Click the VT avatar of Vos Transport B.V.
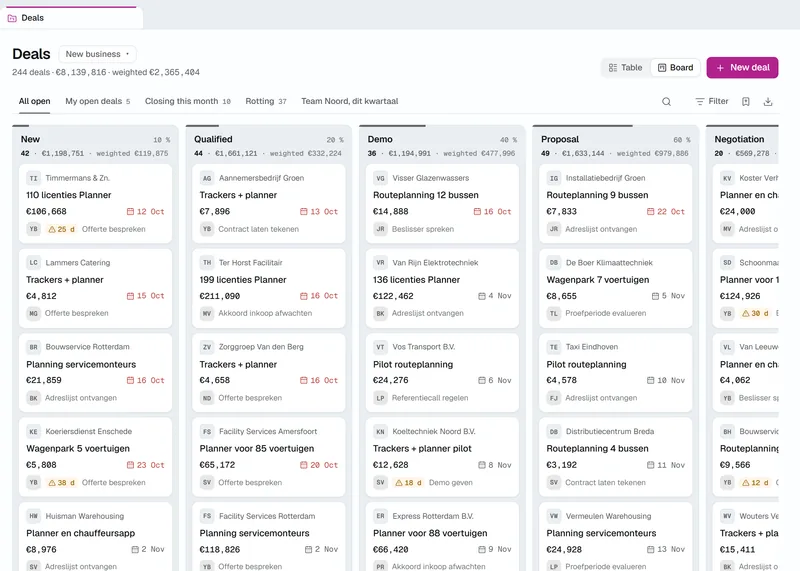Image resolution: width=800 pixels, height=571 pixels. tap(381, 347)
